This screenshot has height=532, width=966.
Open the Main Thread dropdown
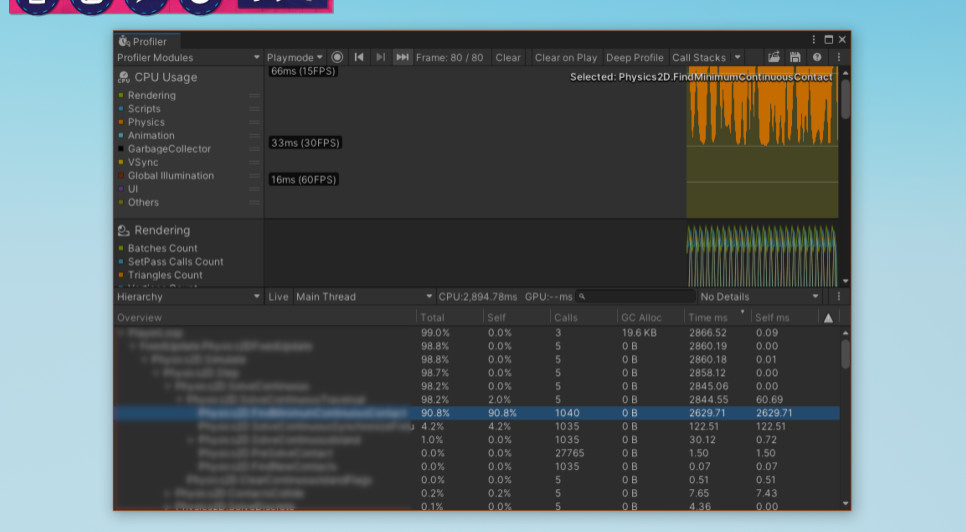tap(364, 297)
